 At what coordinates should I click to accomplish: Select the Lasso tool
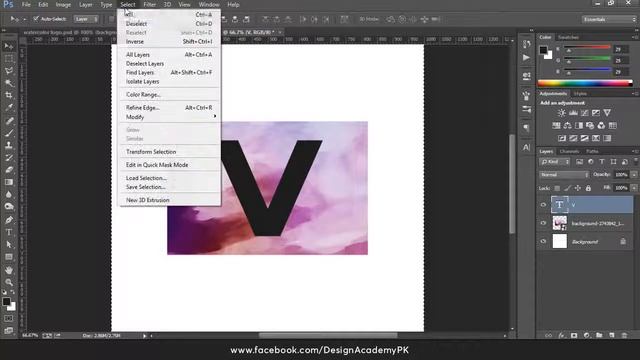click(x=9, y=71)
